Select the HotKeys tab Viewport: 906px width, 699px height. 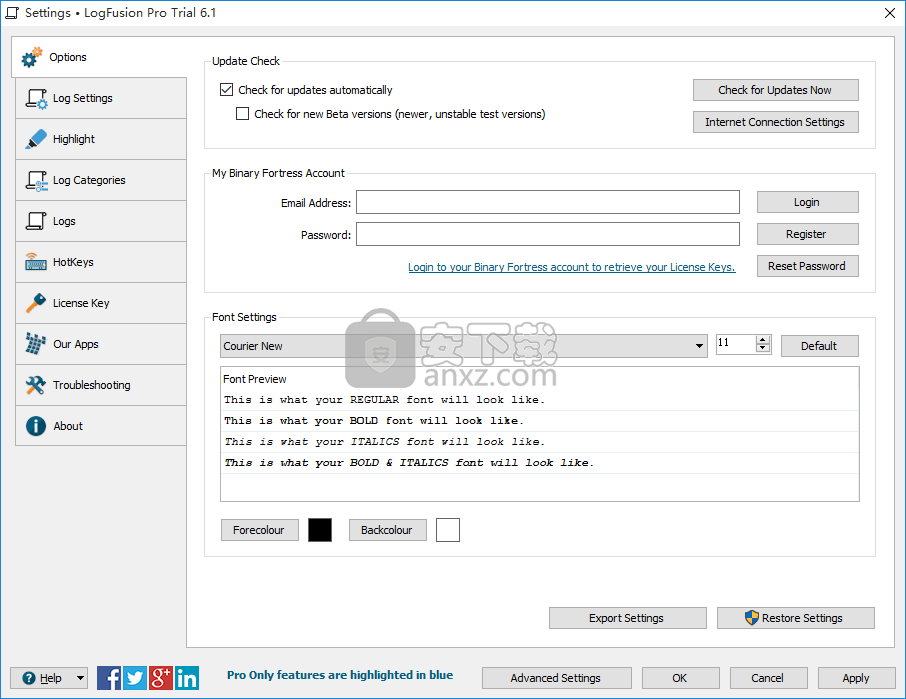[x=101, y=262]
